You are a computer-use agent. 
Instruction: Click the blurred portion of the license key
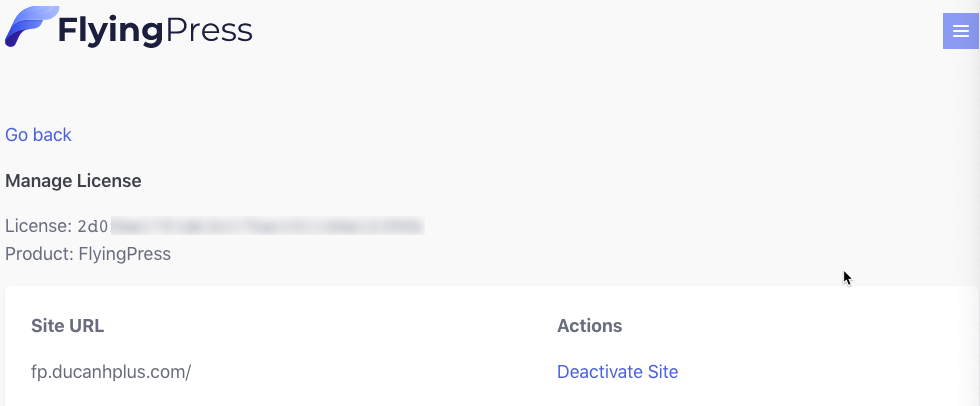click(266, 226)
